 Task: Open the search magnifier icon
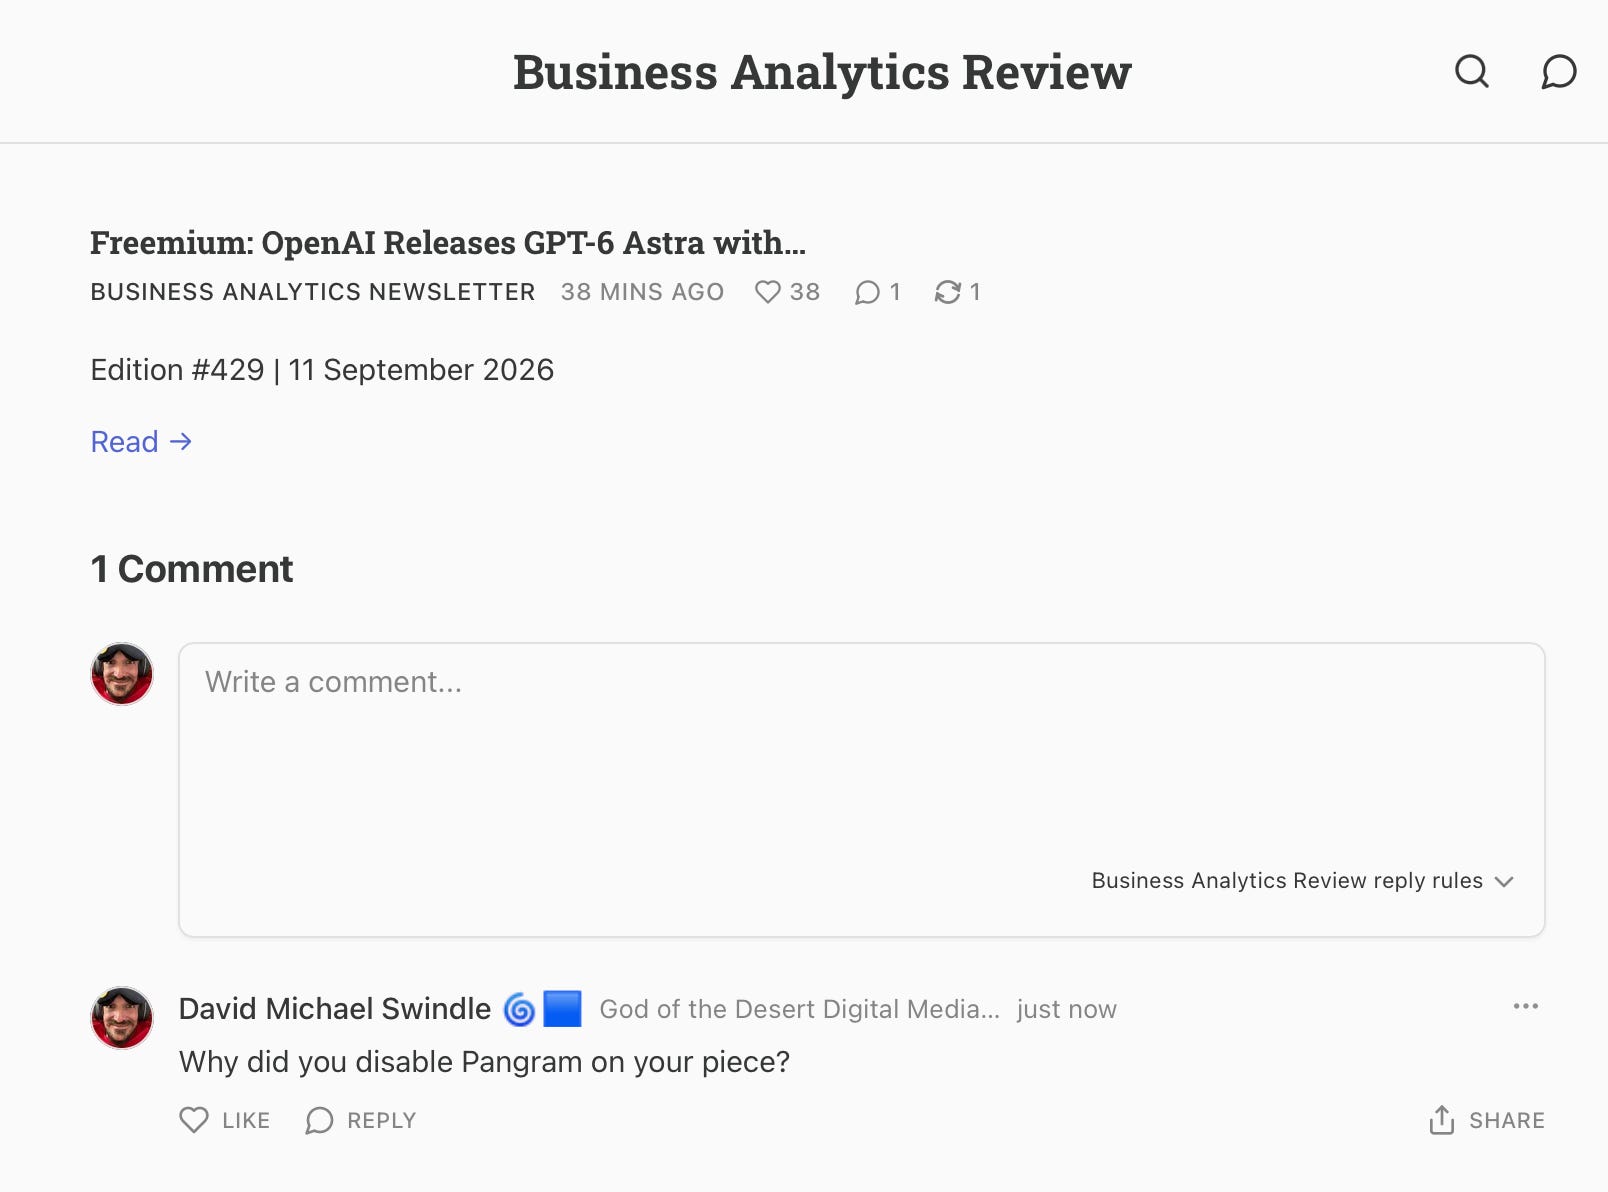tap(1471, 72)
